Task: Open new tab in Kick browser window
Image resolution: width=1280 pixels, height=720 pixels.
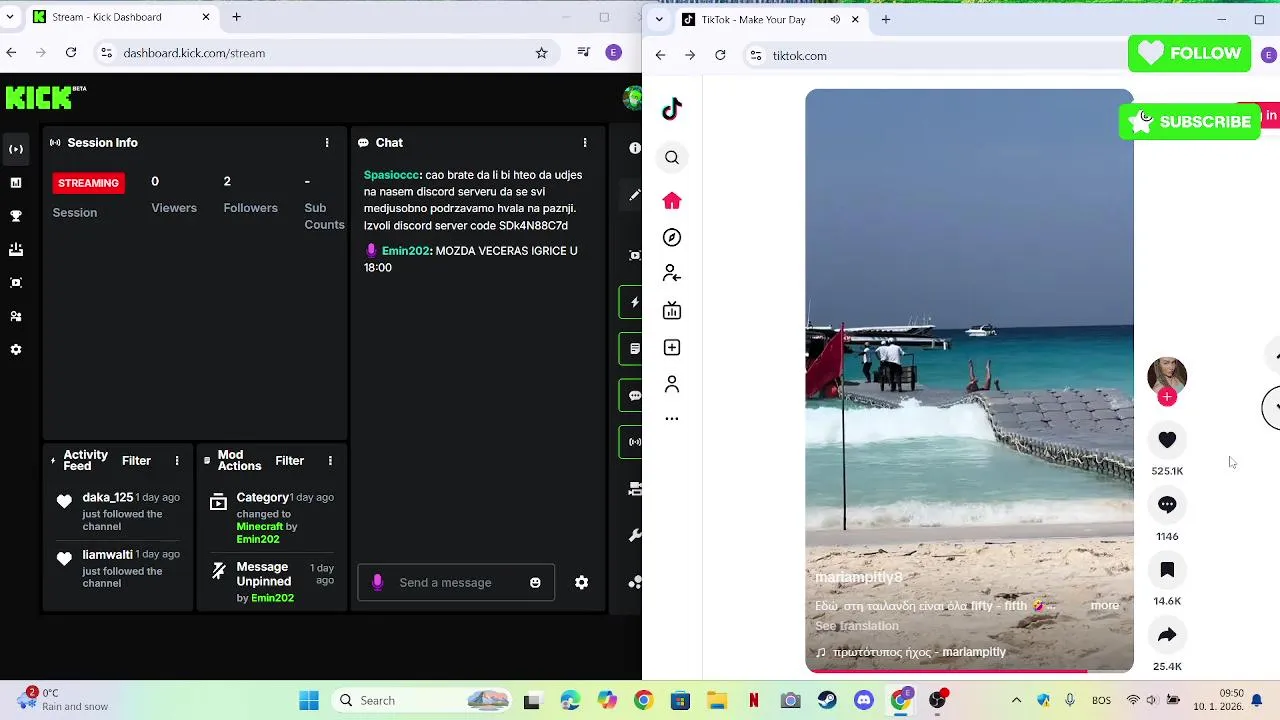Action: point(237,17)
